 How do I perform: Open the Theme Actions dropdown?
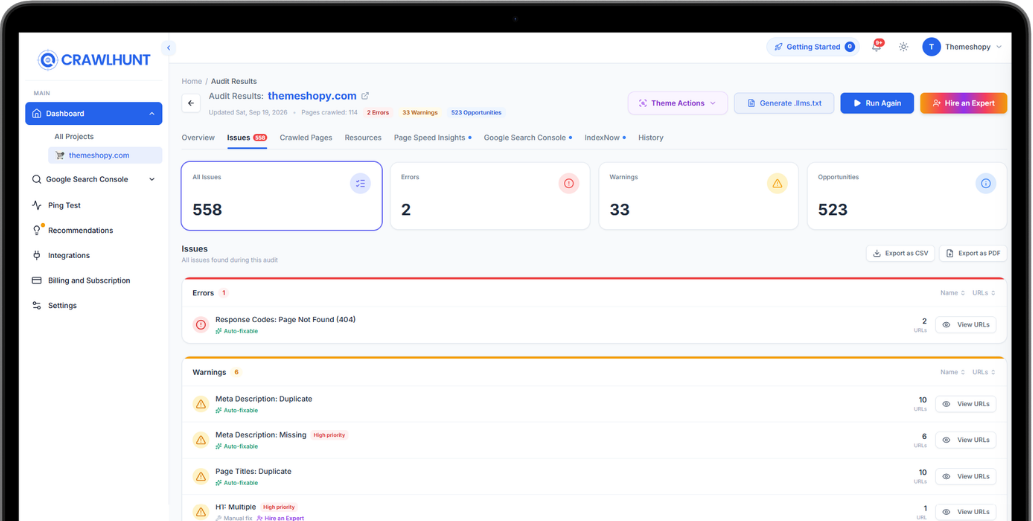click(677, 103)
